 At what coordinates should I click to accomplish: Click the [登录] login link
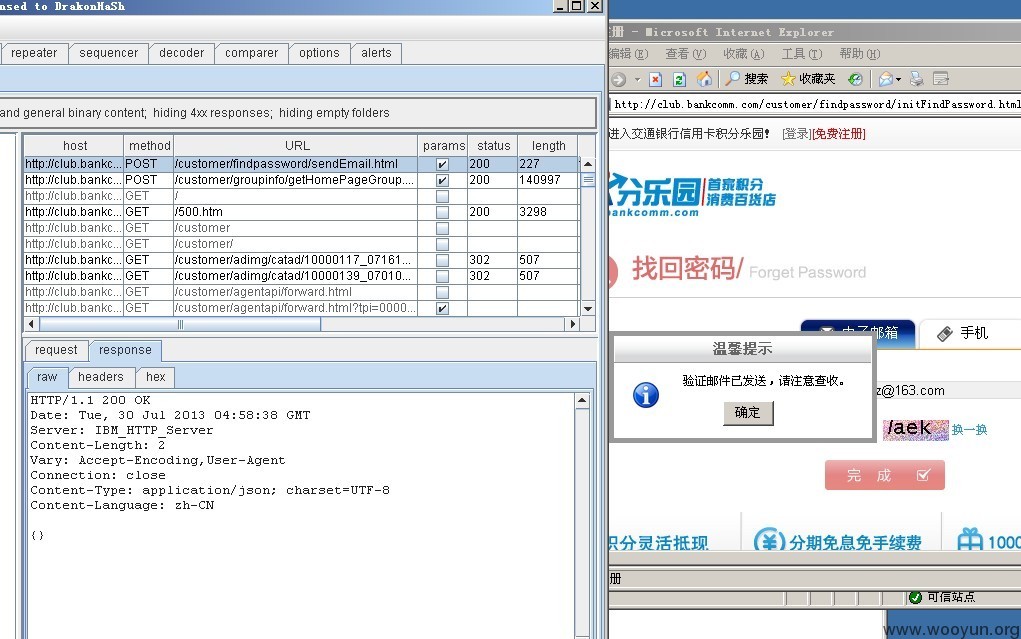(x=796, y=134)
